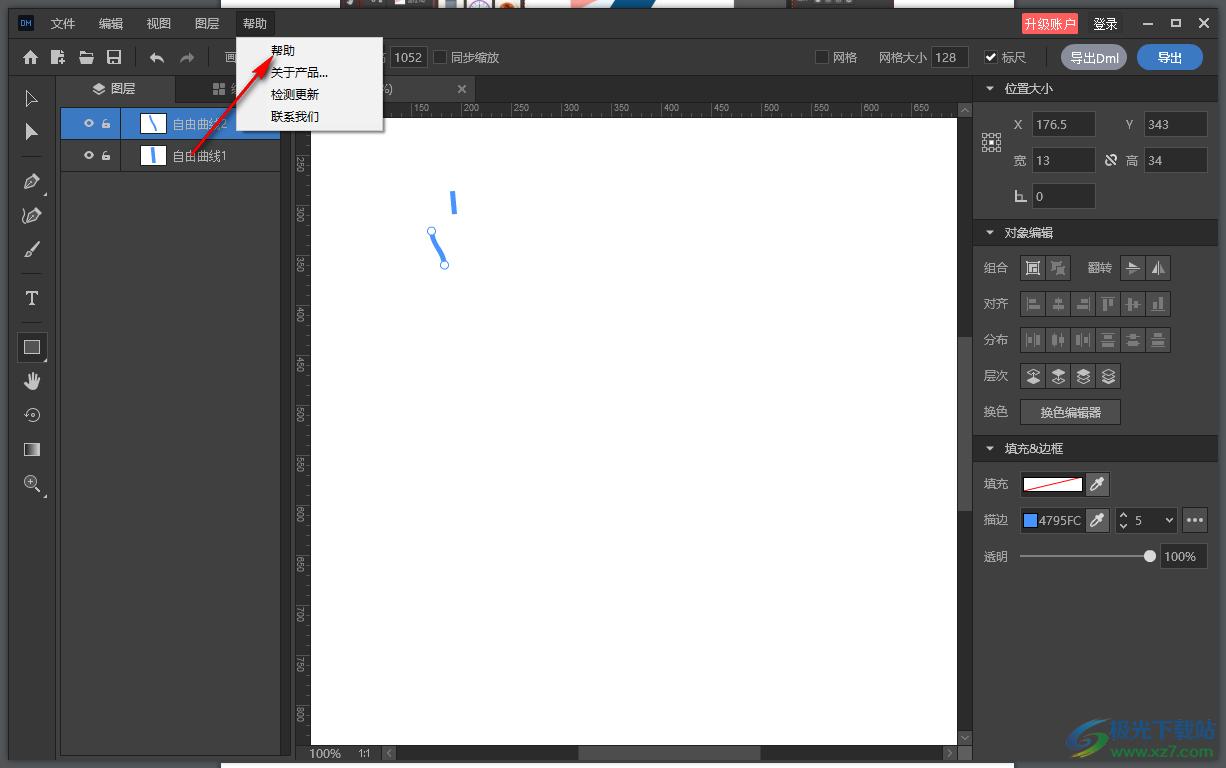Click the 导出Dml button
This screenshot has height=768, width=1226.
click(1094, 58)
